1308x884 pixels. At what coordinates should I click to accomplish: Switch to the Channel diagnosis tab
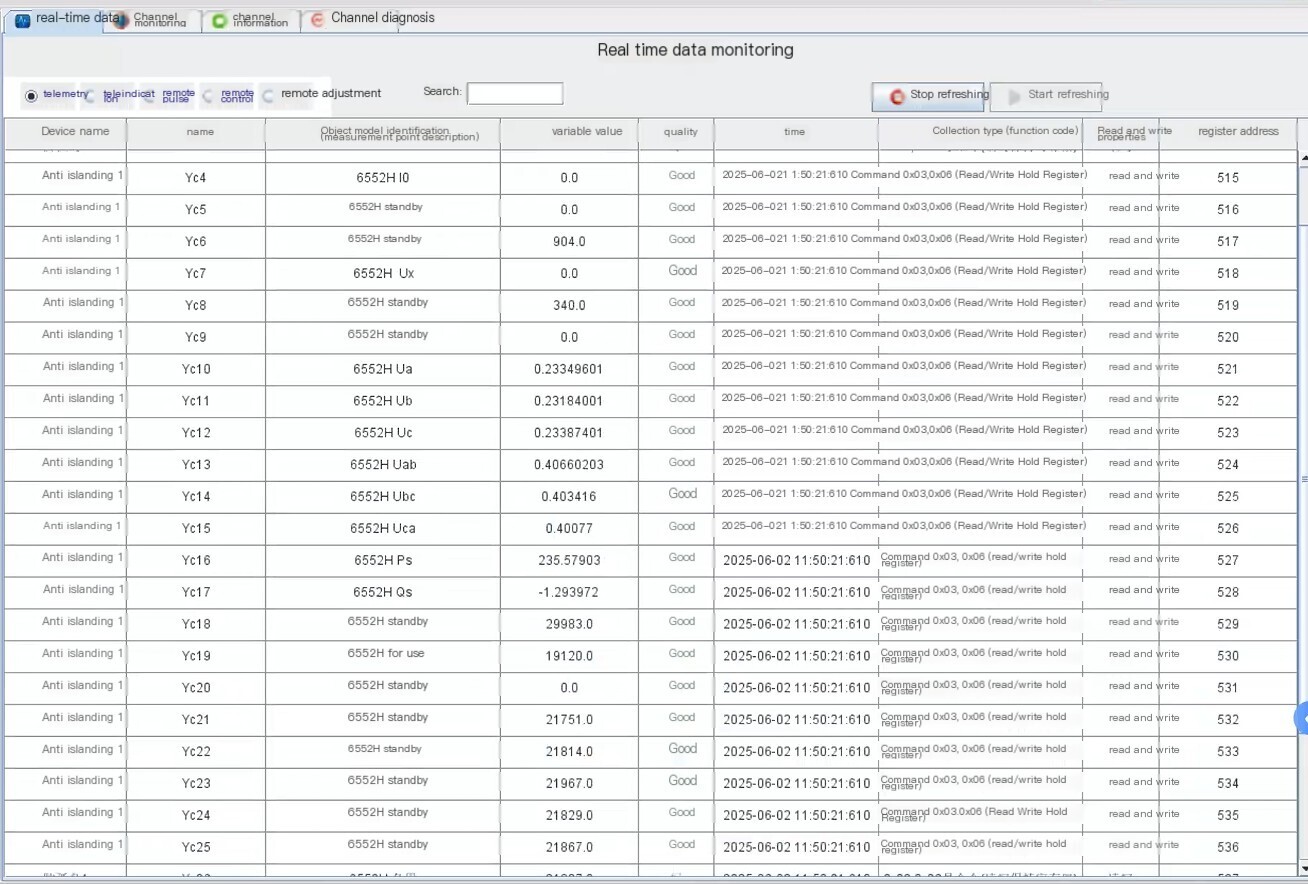[x=372, y=18]
